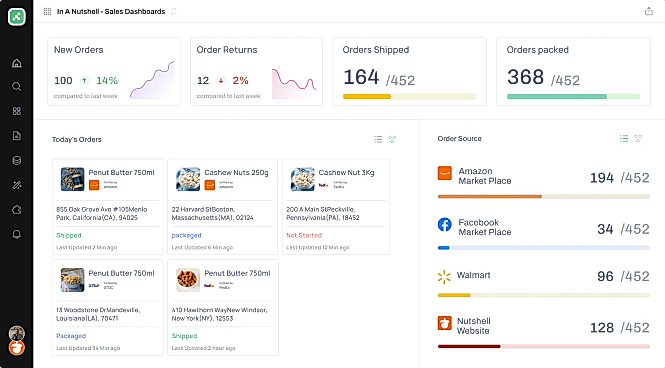Click address 22 Harvard St Boston
The image size is (665, 368).
[212, 213]
